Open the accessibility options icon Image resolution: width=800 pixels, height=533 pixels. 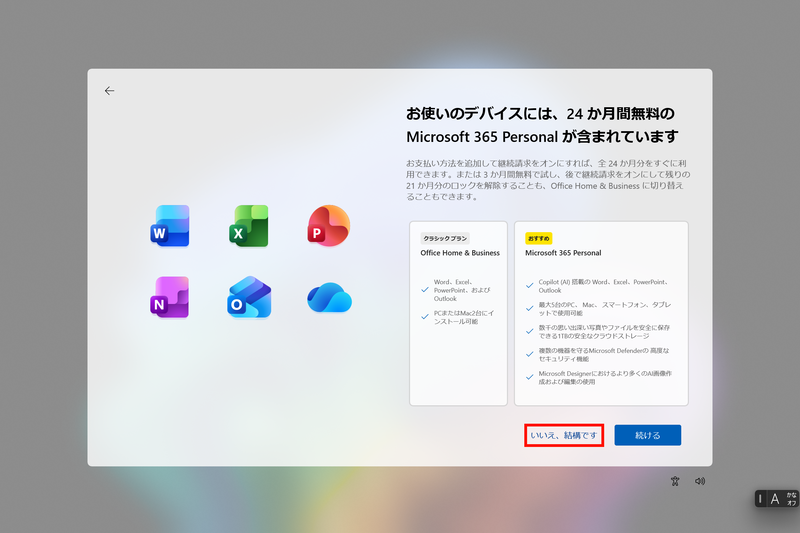(675, 481)
